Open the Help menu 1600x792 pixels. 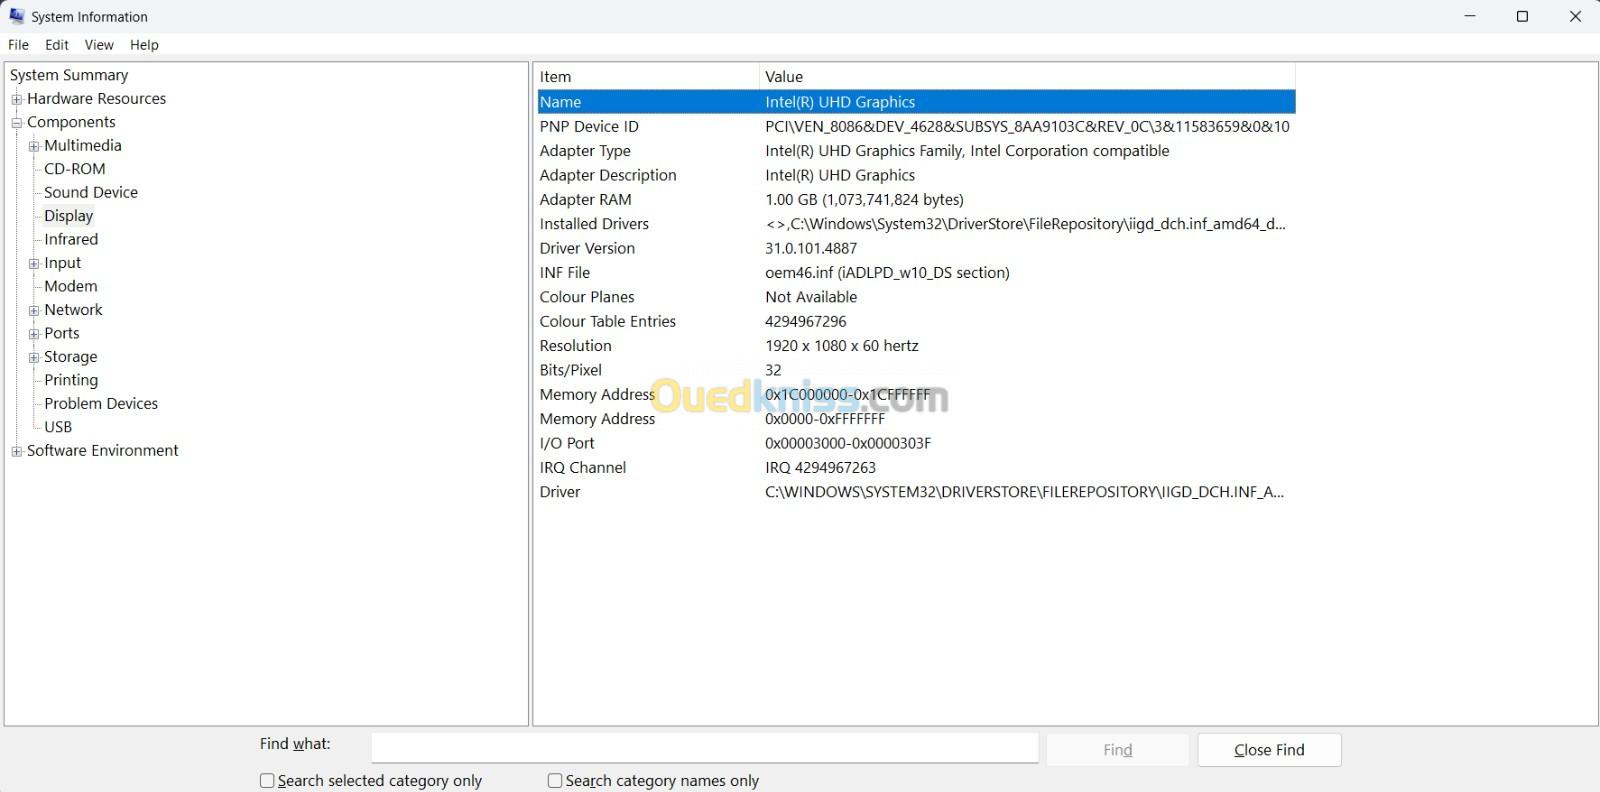[144, 45]
